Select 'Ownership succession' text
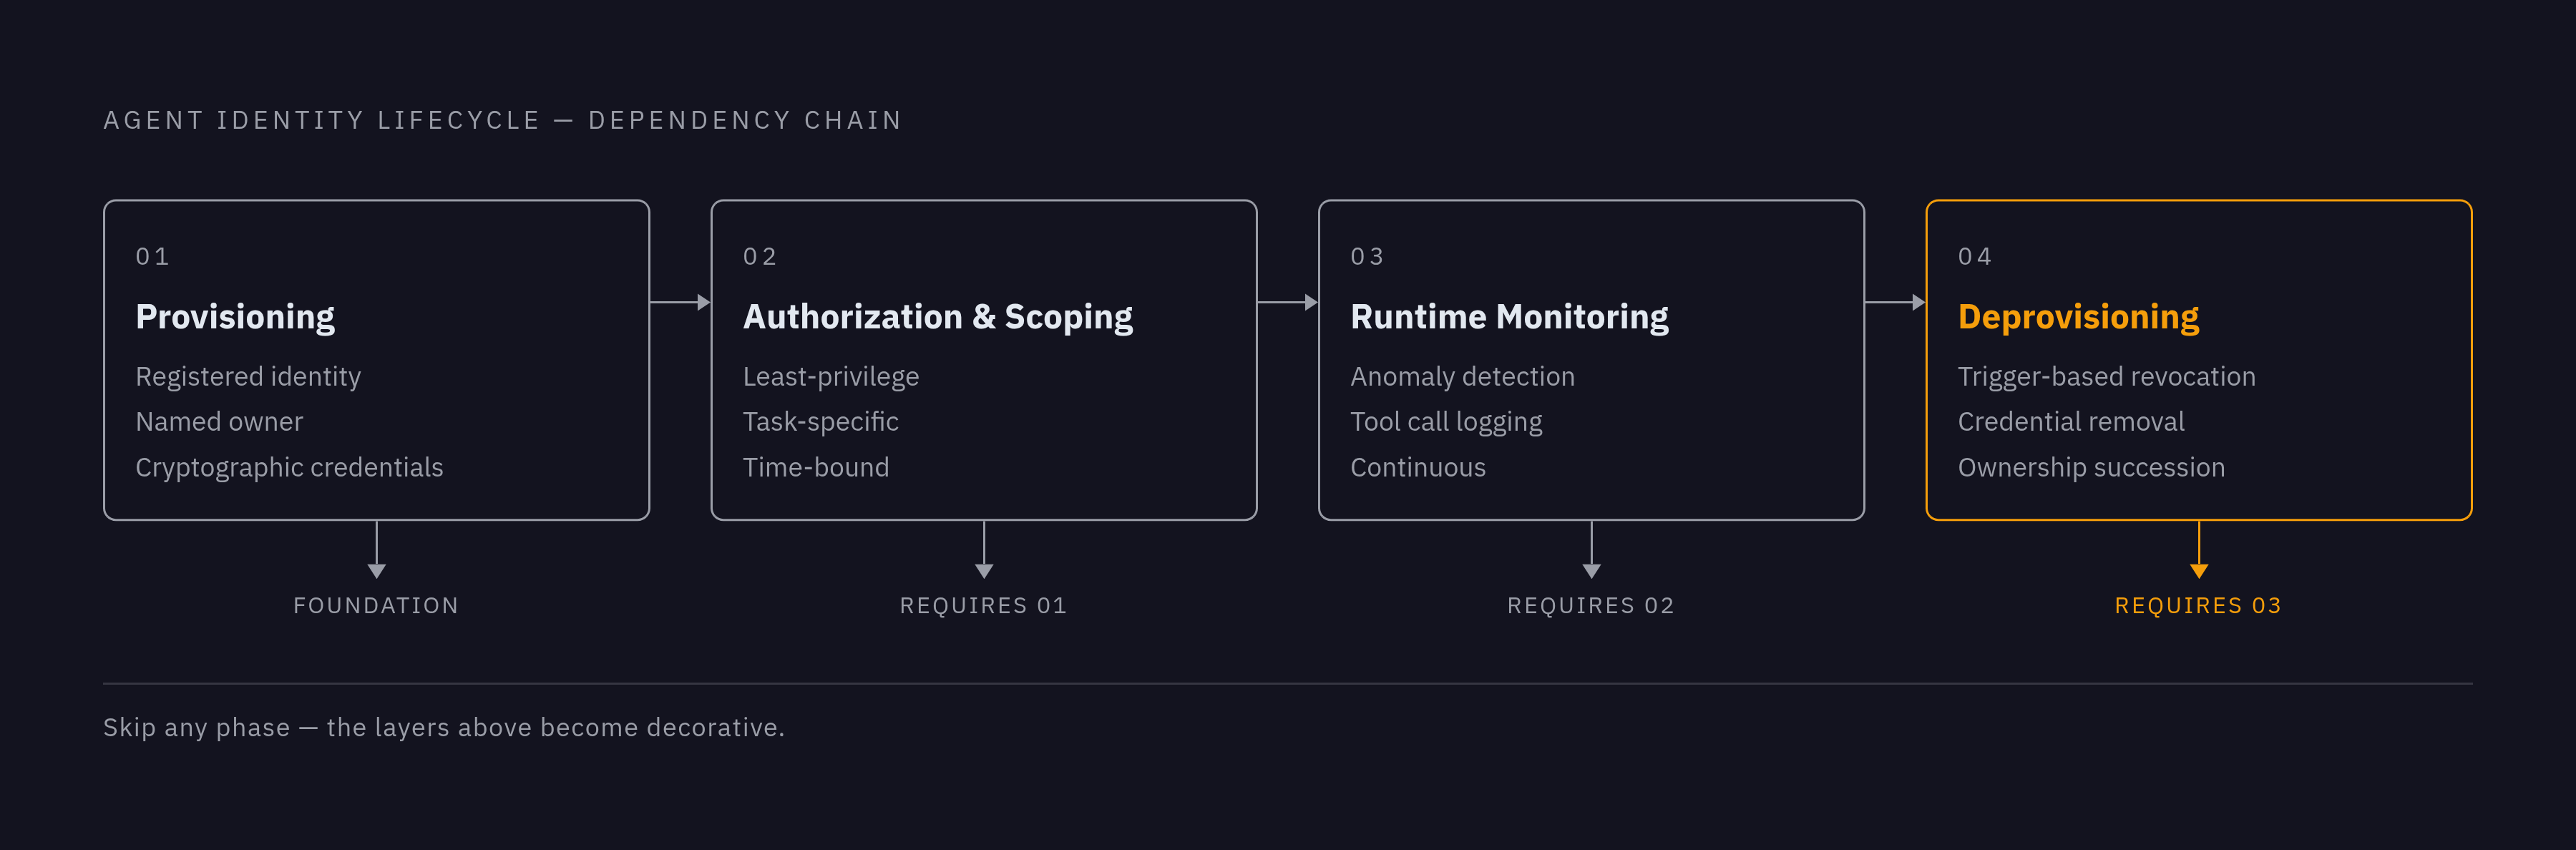This screenshot has height=850, width=2576. pyautogui.click(x=2091, y=468)
